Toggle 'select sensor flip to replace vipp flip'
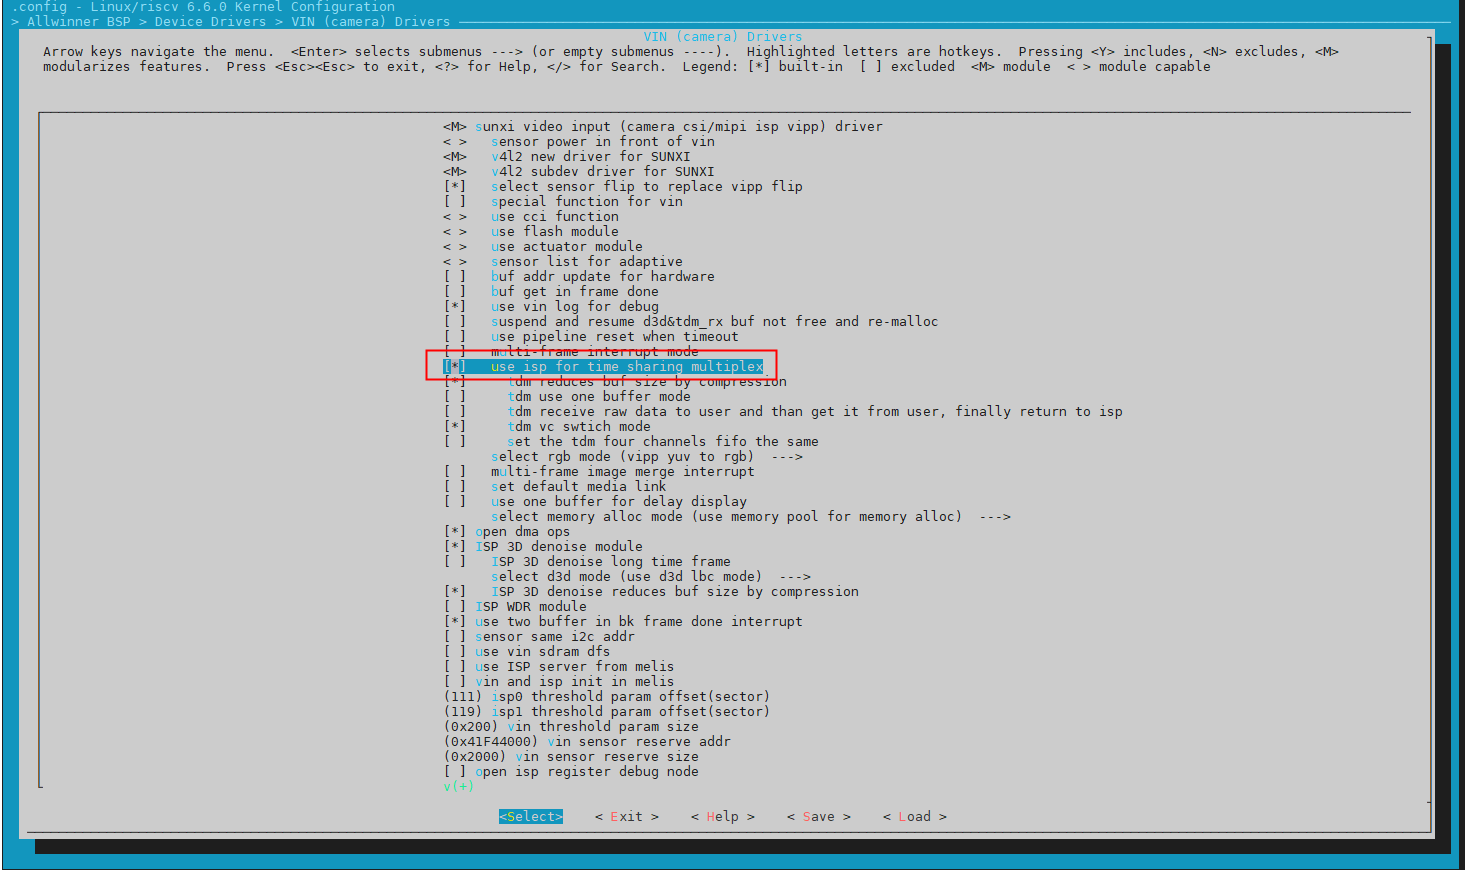 click(455, 187)
